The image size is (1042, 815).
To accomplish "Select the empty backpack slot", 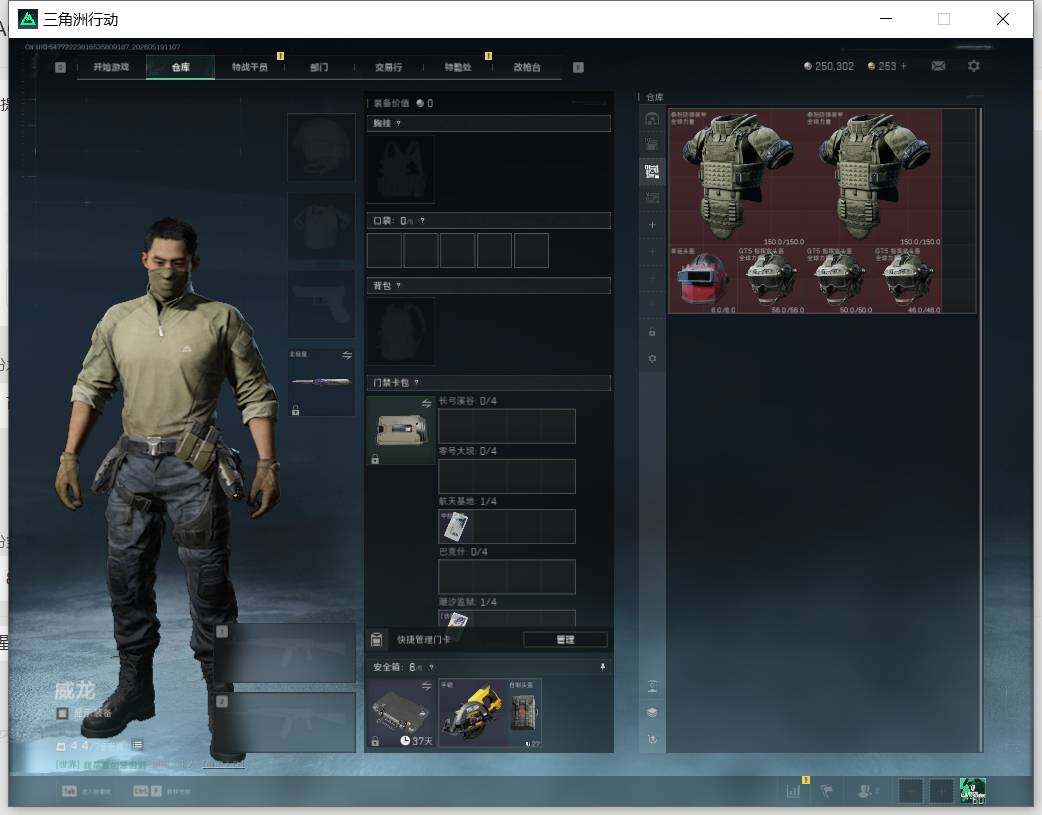I will pyautogui.click(x=401, y=331).
